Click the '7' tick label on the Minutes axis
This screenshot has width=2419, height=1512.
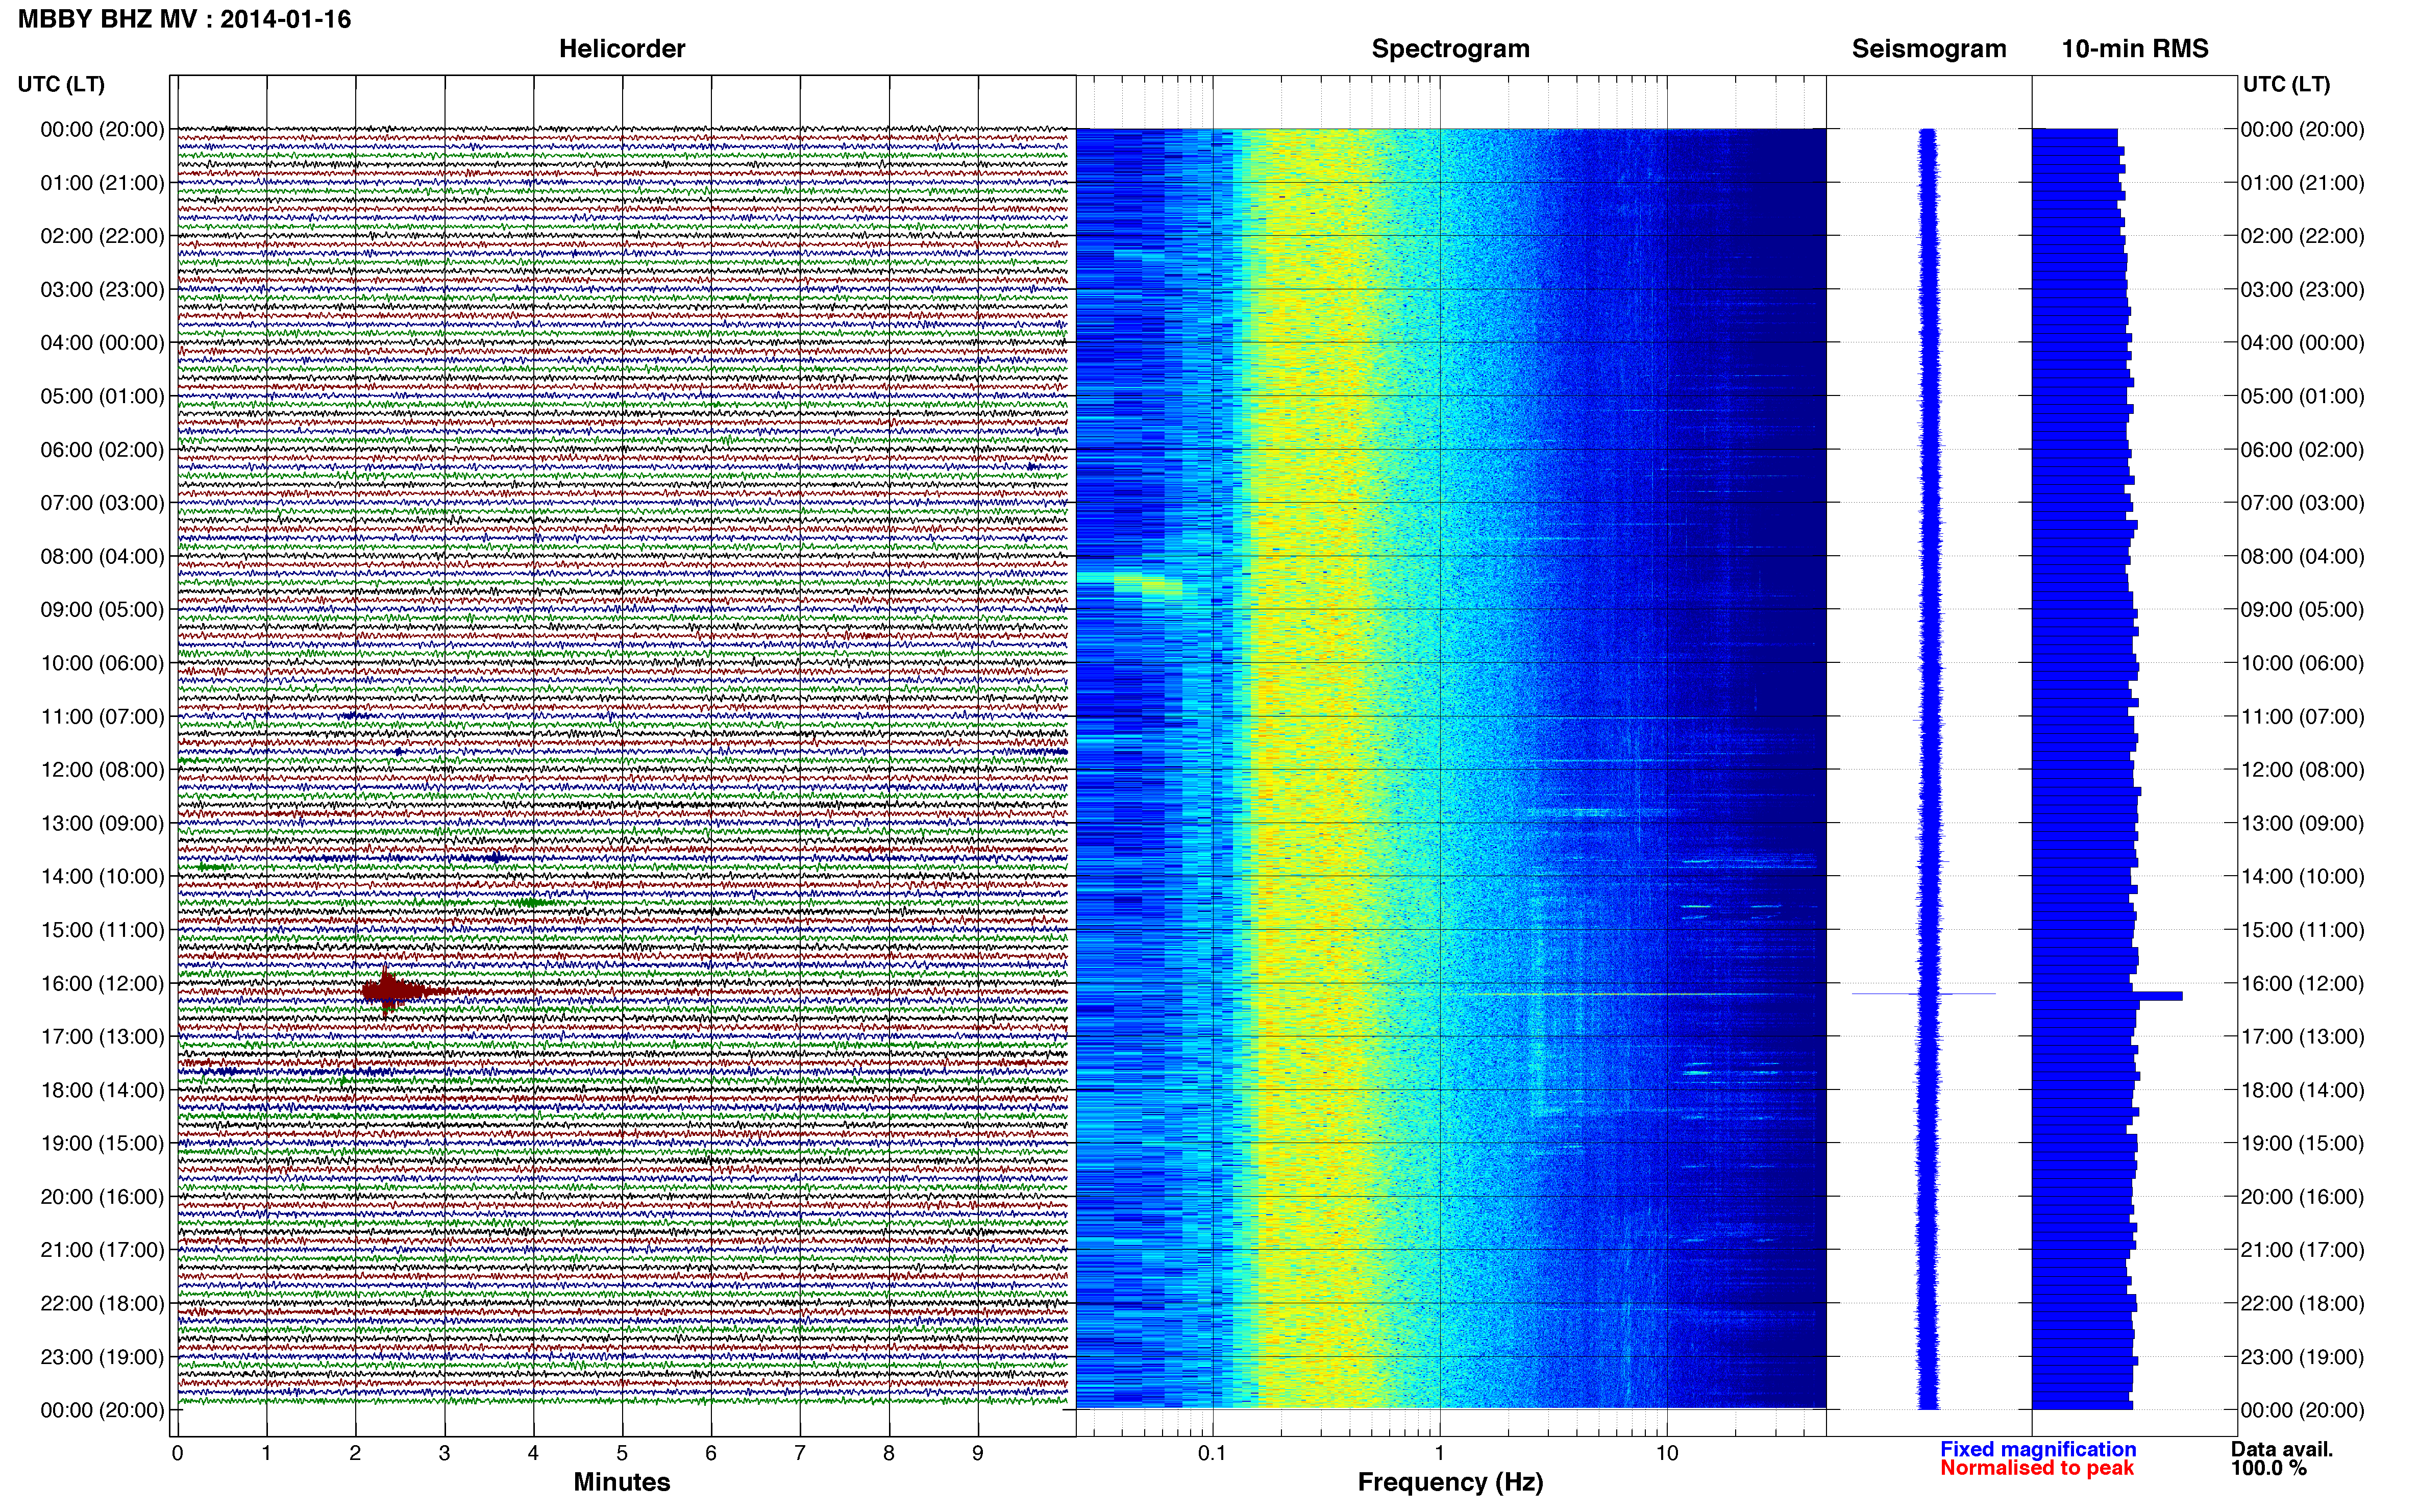800,1454
